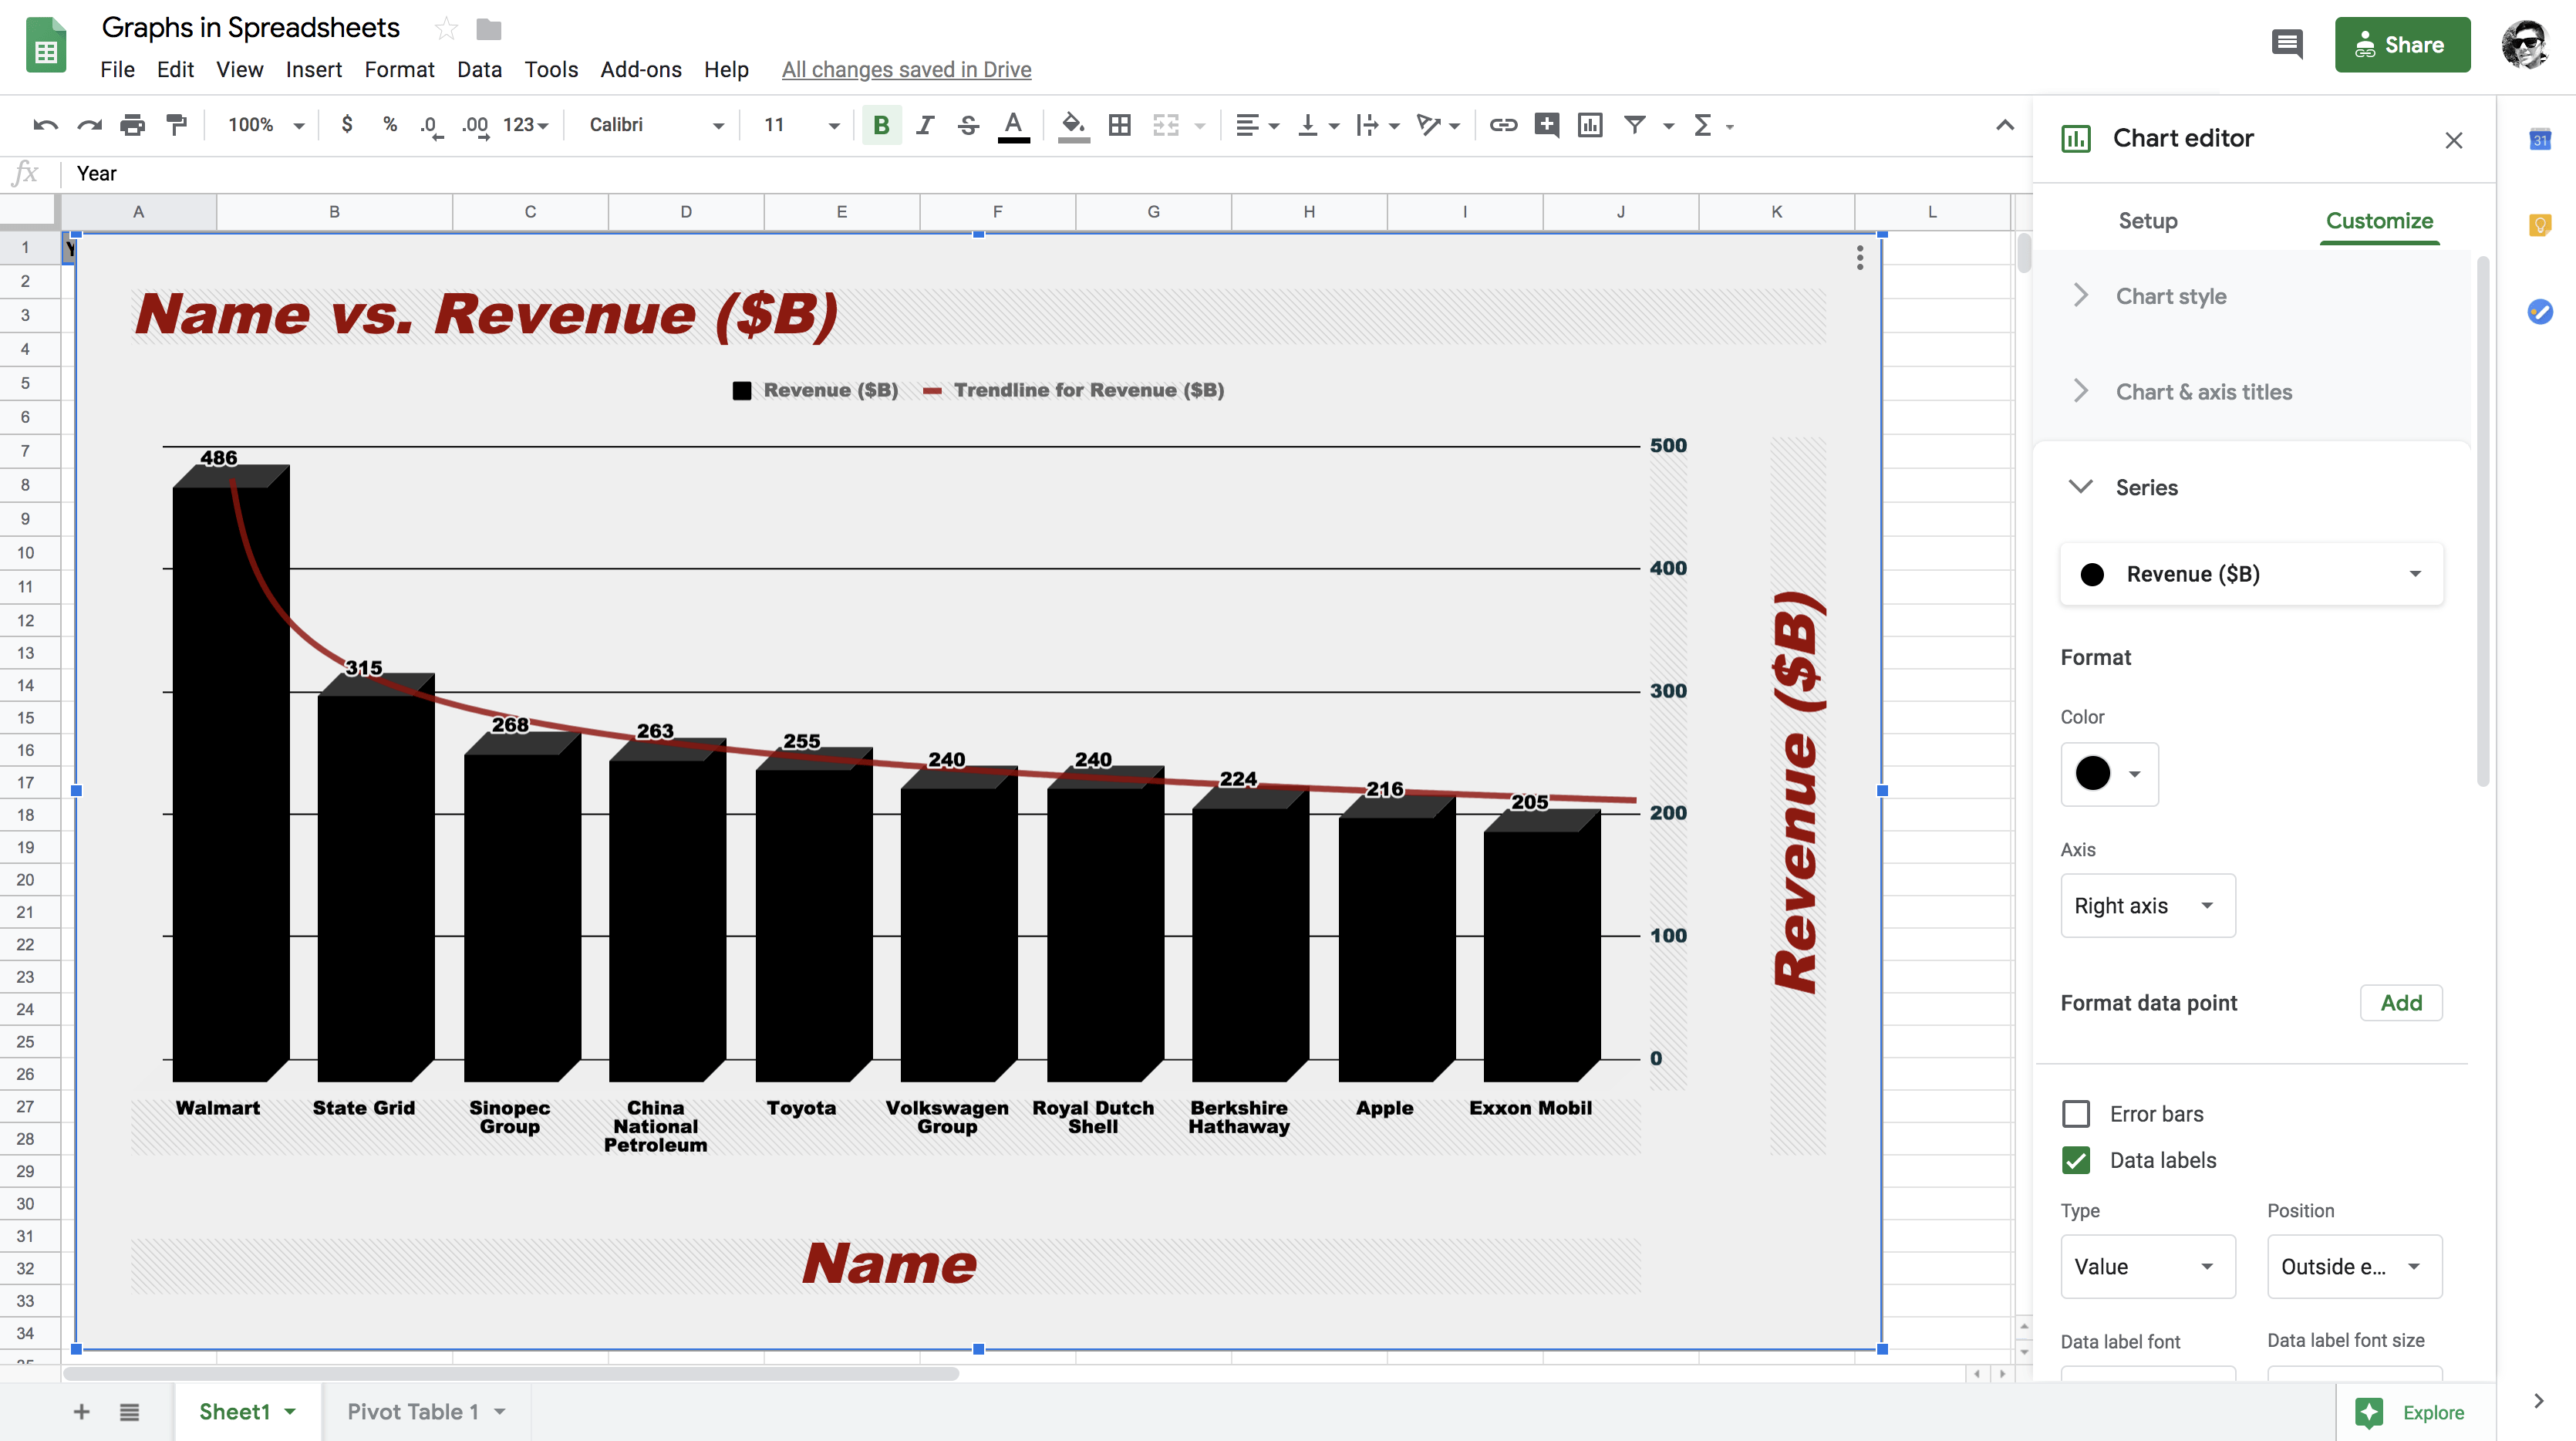Open the zoom 100% dropdown
Screen dimensions: 2576x1441
[x=265, y=125]
